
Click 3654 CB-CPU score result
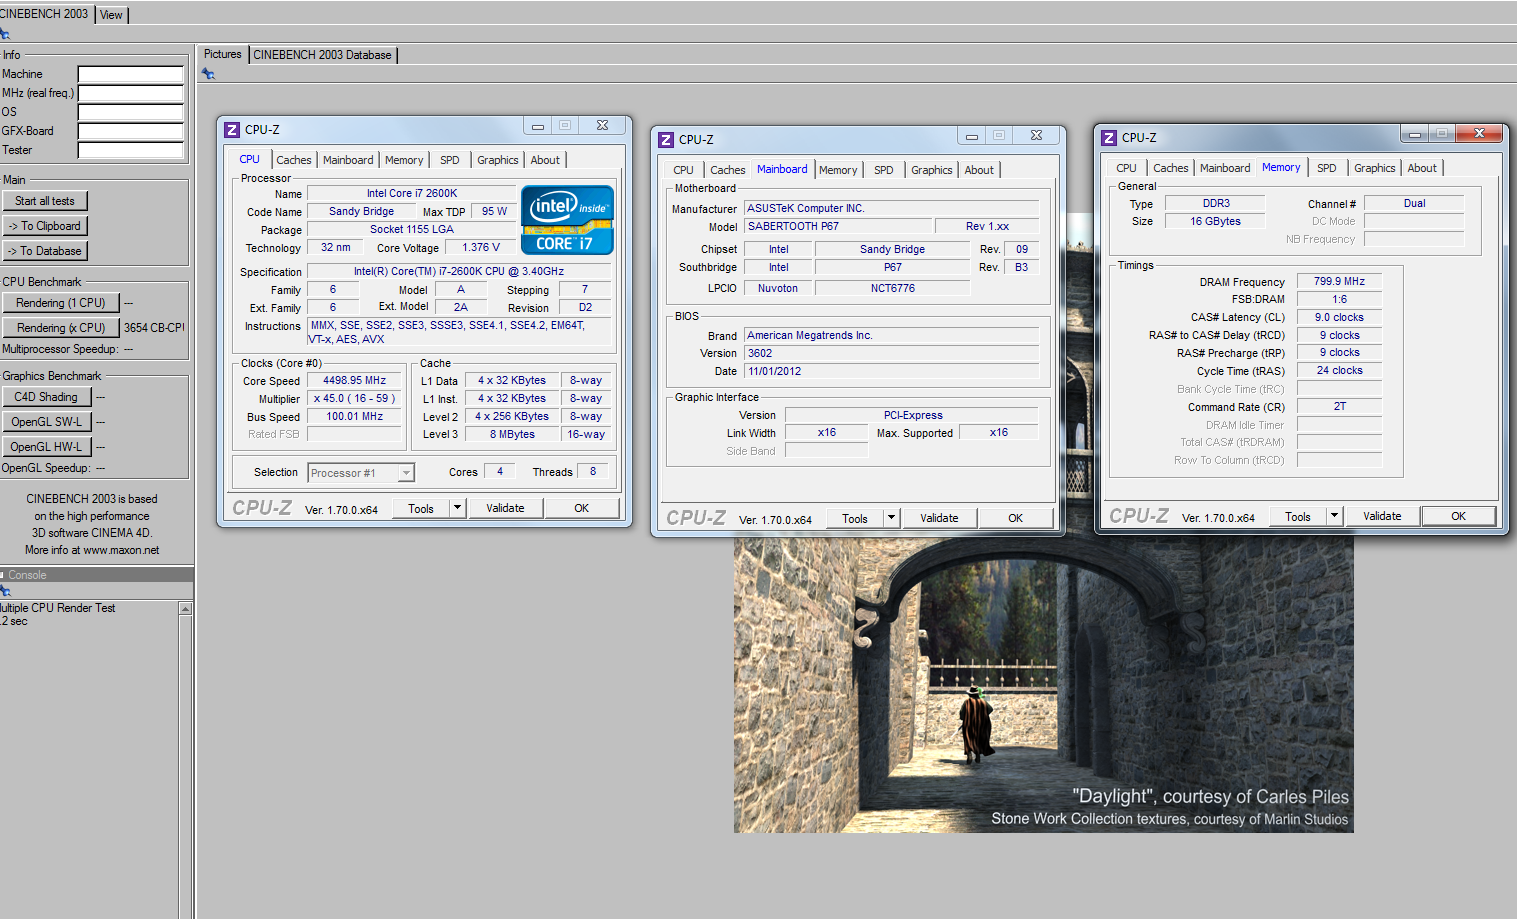[154, 328]
